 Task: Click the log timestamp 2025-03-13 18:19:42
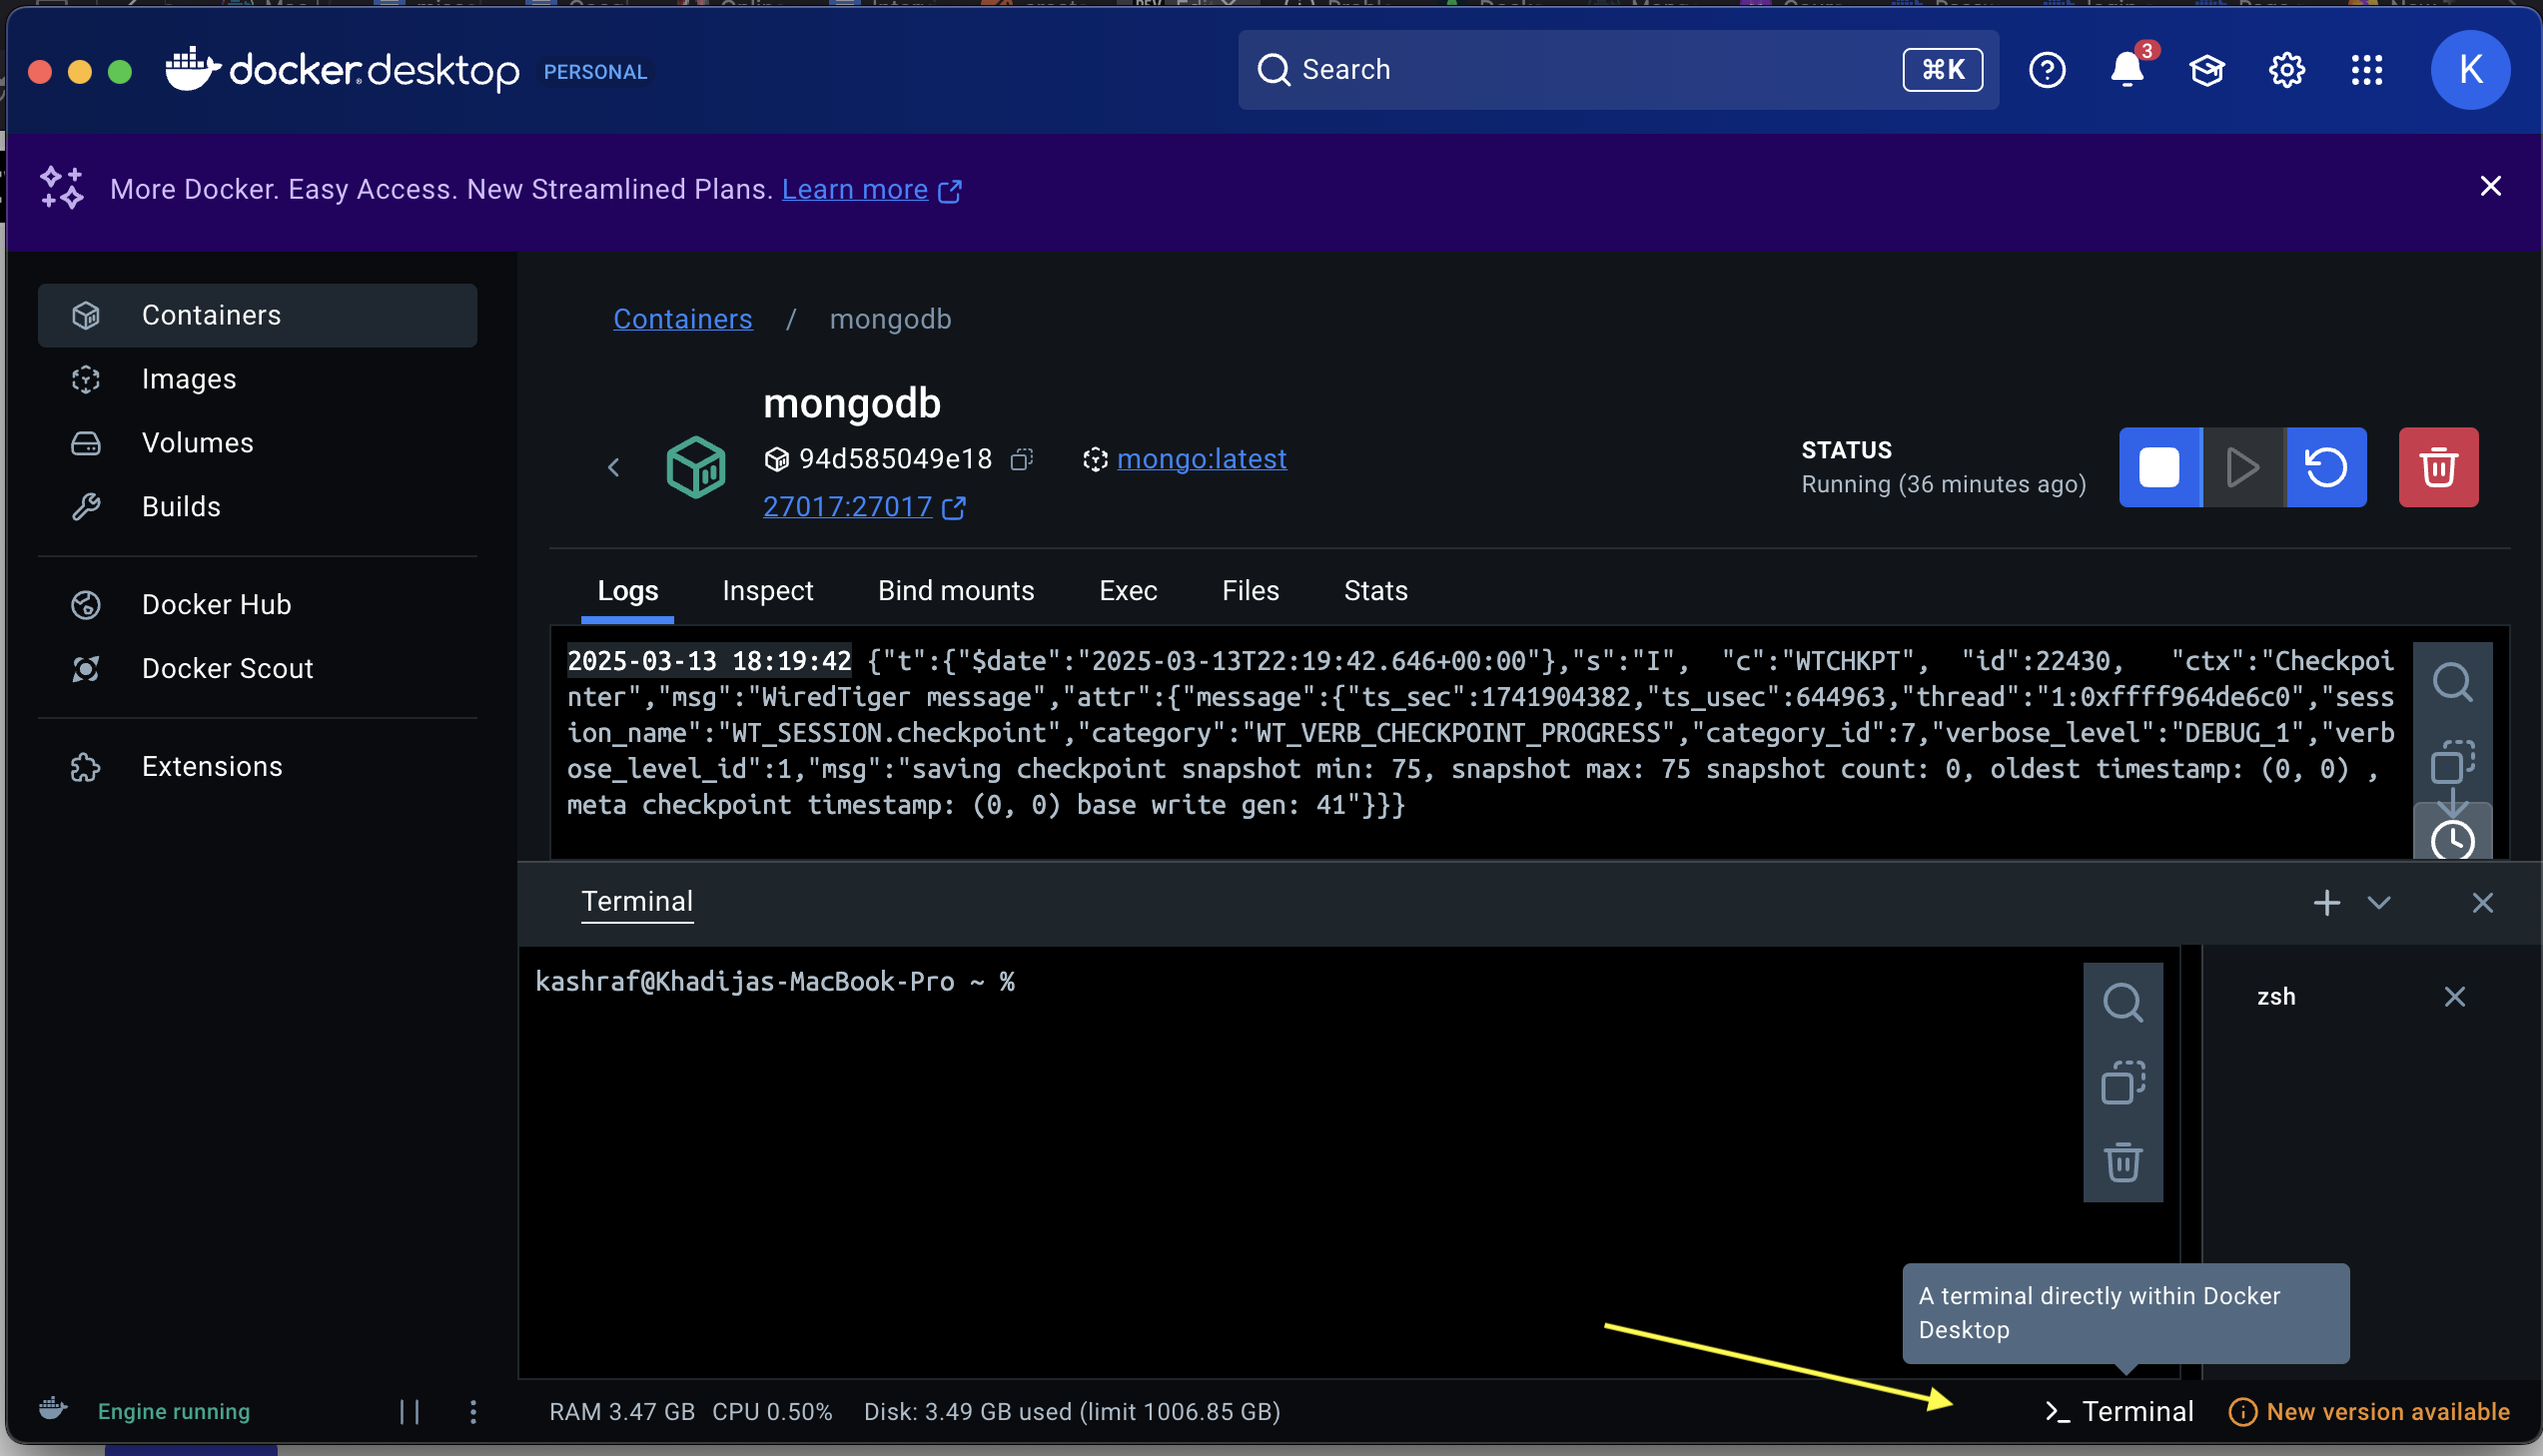pyautogui.click(x=709, y=661)
